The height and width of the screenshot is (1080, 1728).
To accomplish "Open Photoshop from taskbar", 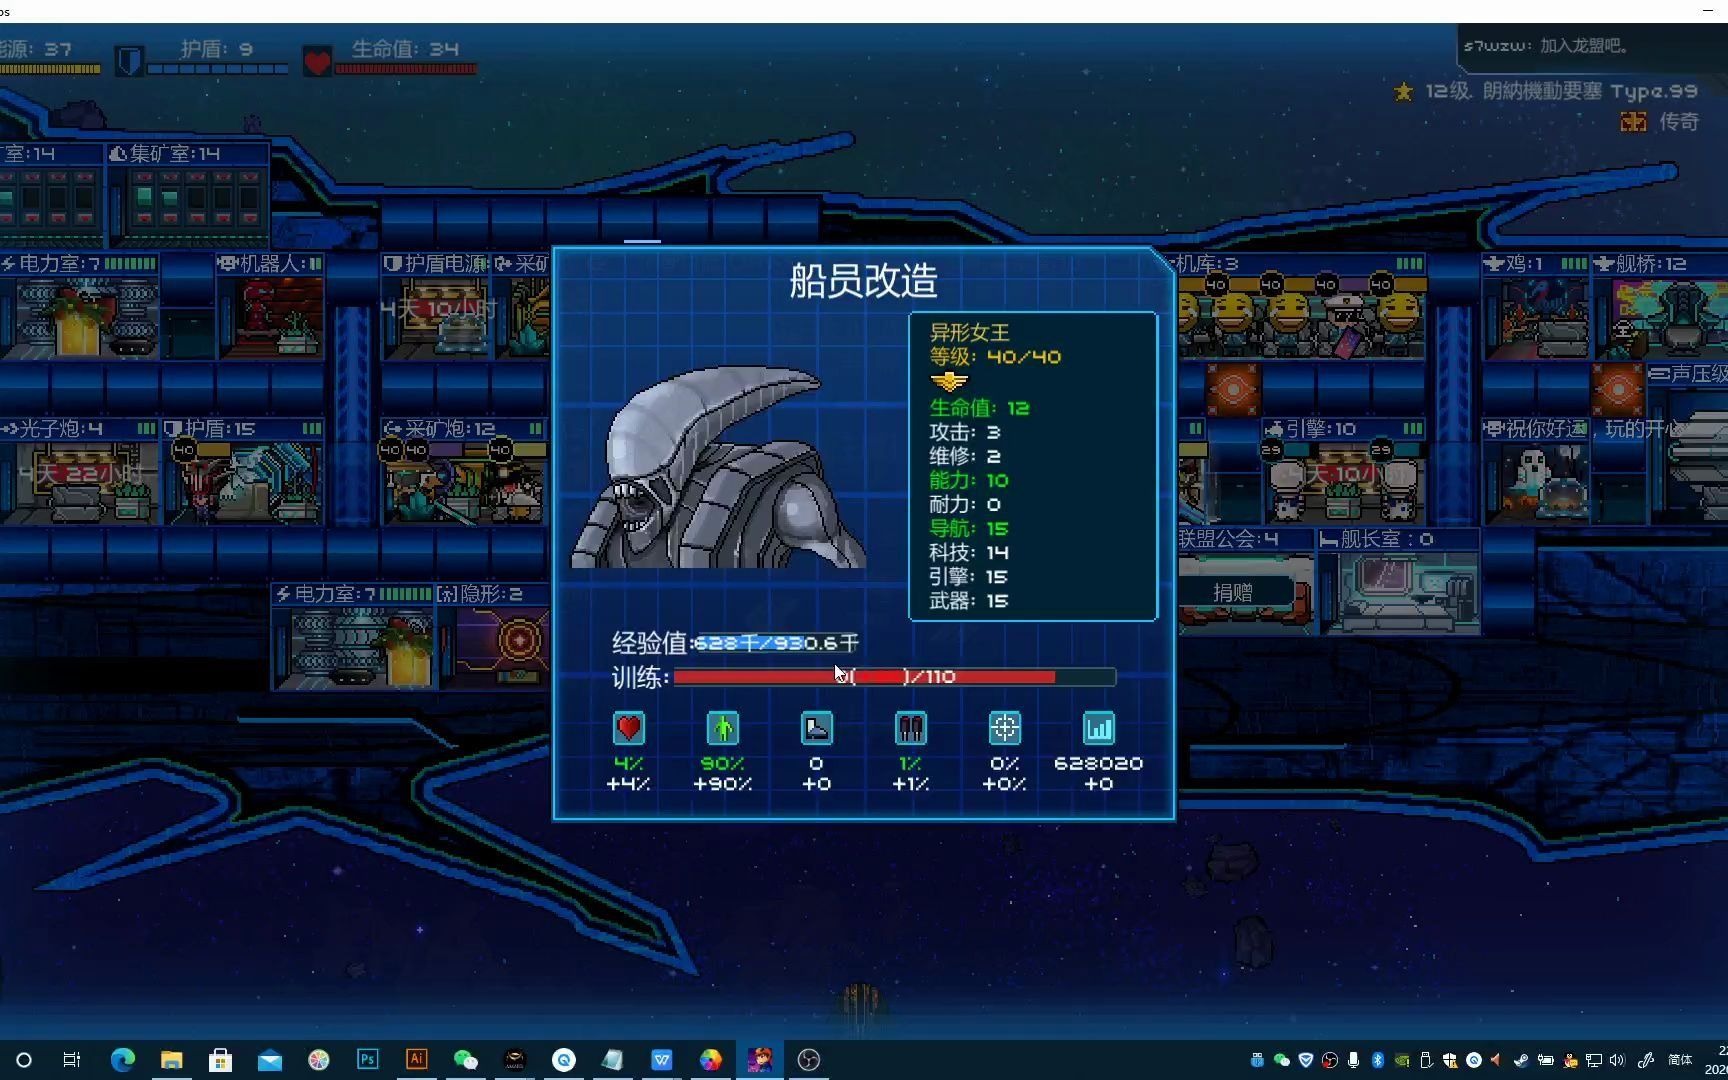I will (x=368, y=1059).
